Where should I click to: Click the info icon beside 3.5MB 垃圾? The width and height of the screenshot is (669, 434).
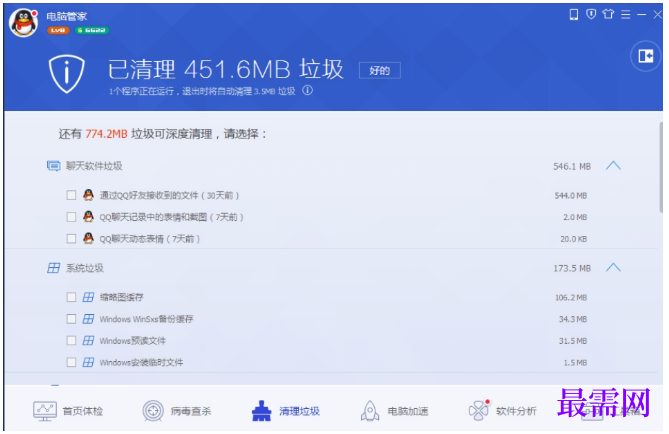[308, 90]
